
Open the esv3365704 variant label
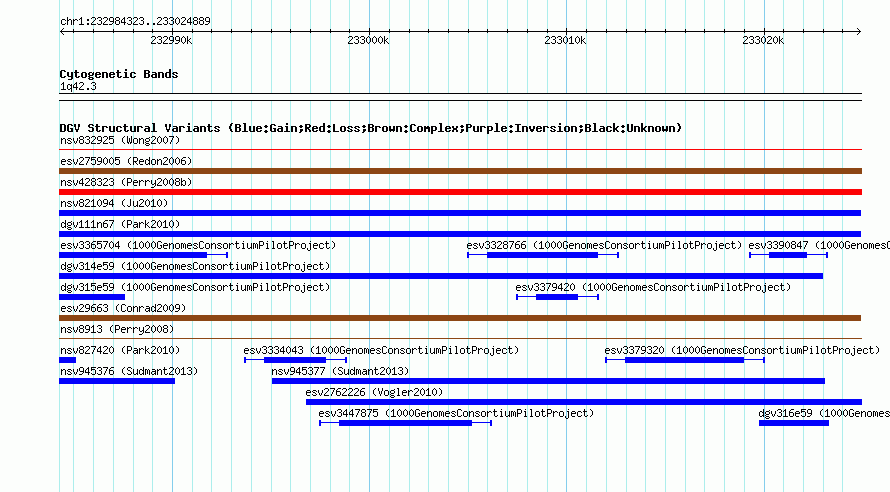pos(198,245)
